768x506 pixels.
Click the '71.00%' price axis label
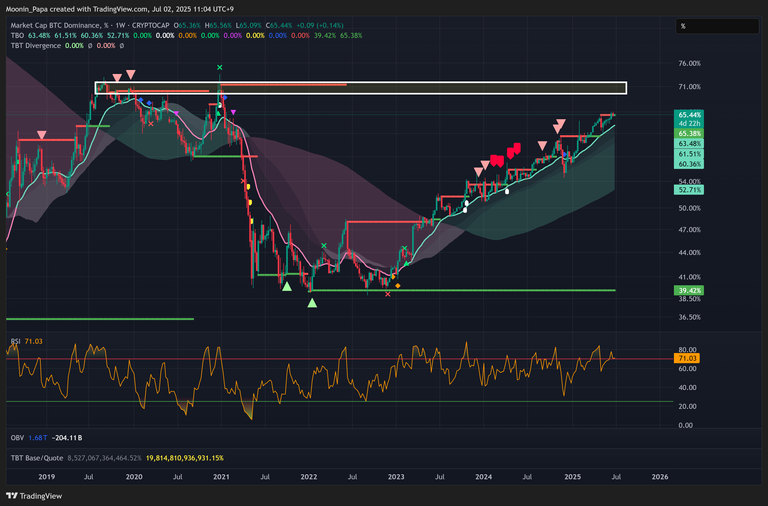[x=689, y=87]
